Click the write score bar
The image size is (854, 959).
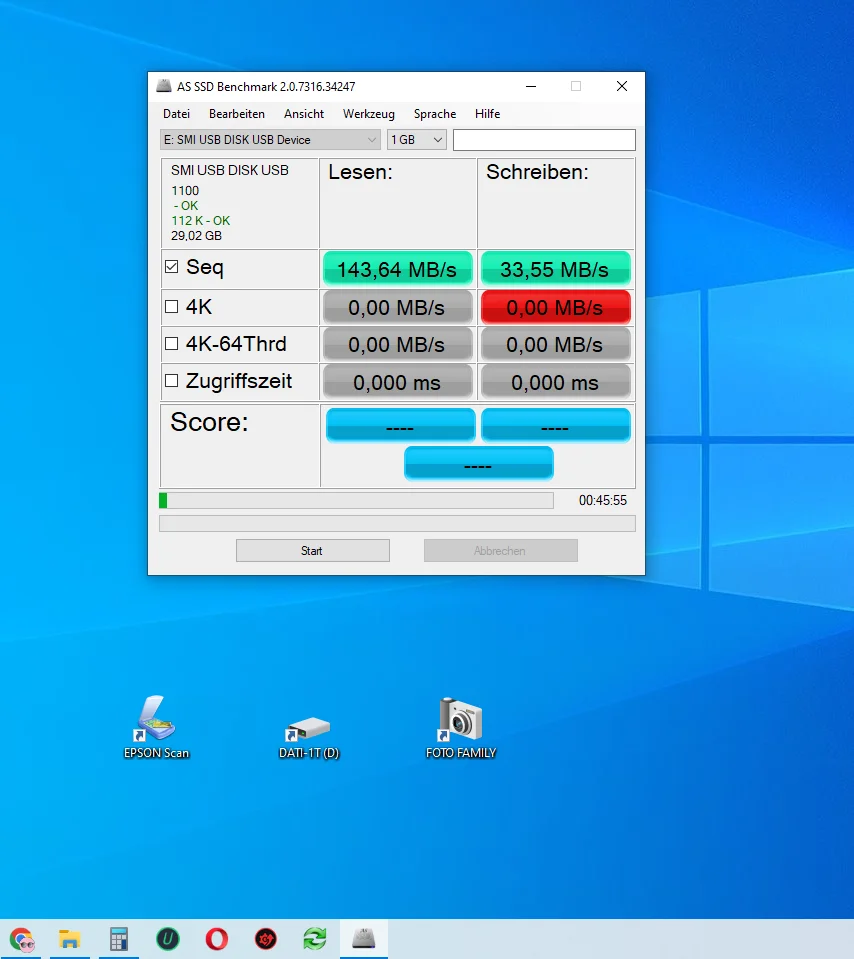555,425
